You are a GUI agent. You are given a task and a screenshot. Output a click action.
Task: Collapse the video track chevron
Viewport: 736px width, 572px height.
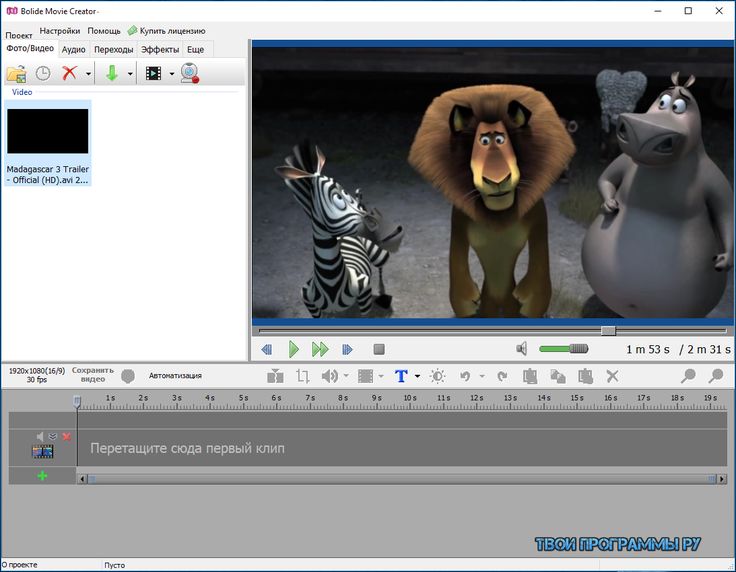pyautogui.click(x=53, y=436)
